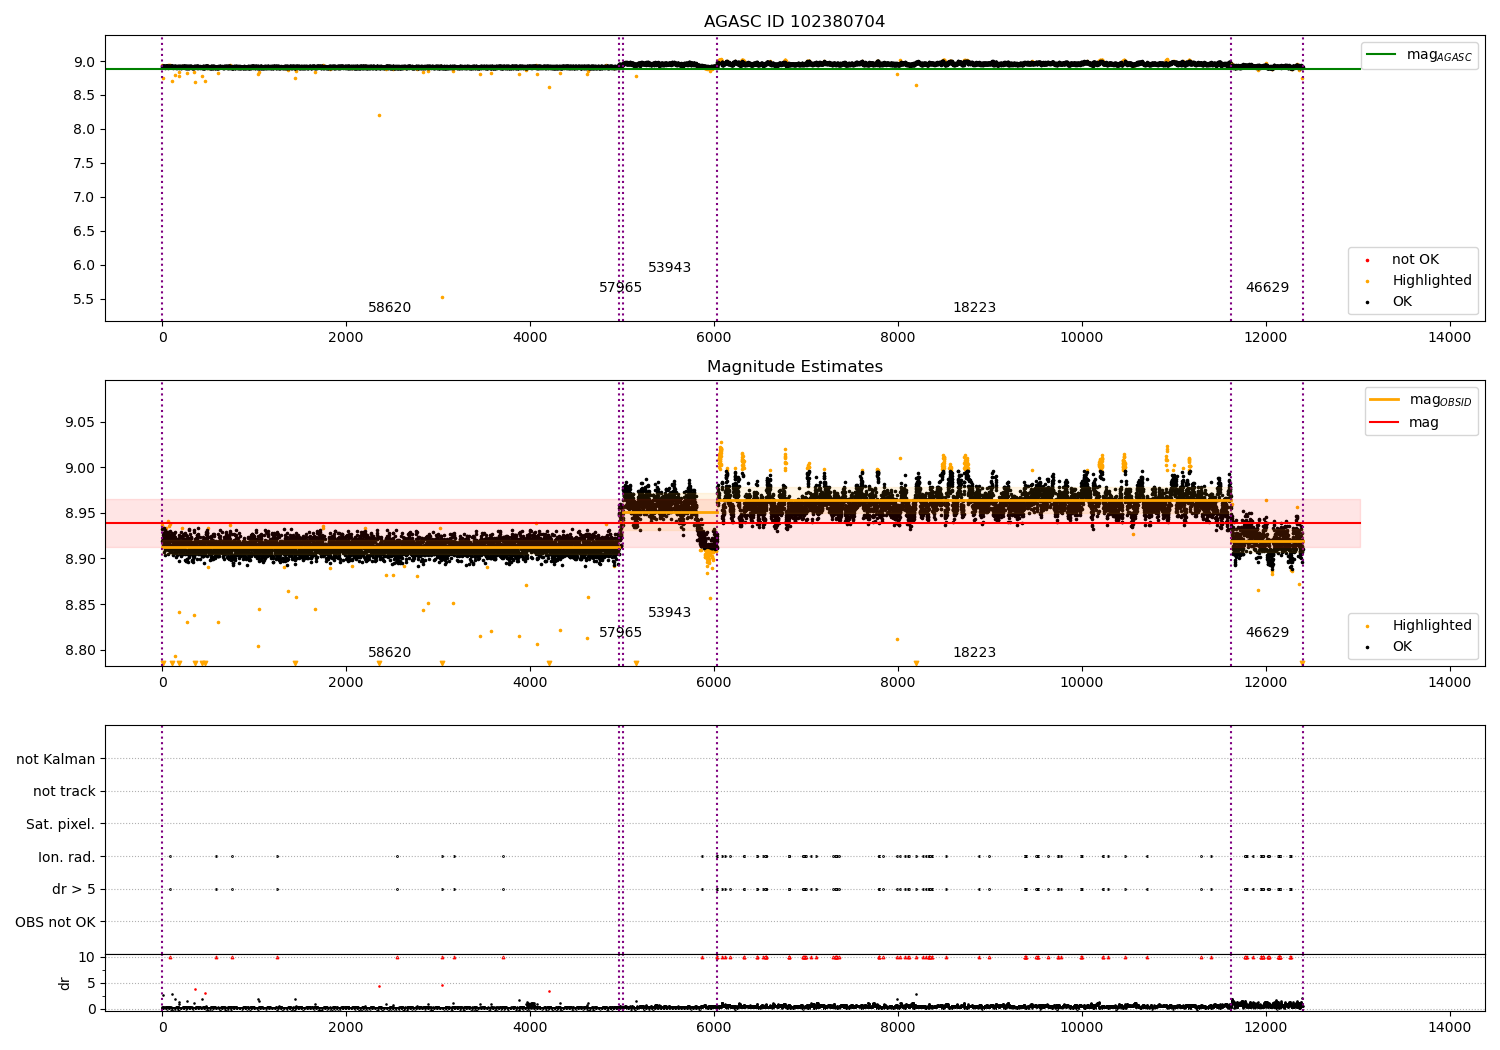
Task: Click the orange line sample beside mag OBSID legend
Action: (x=1384, y=400)
